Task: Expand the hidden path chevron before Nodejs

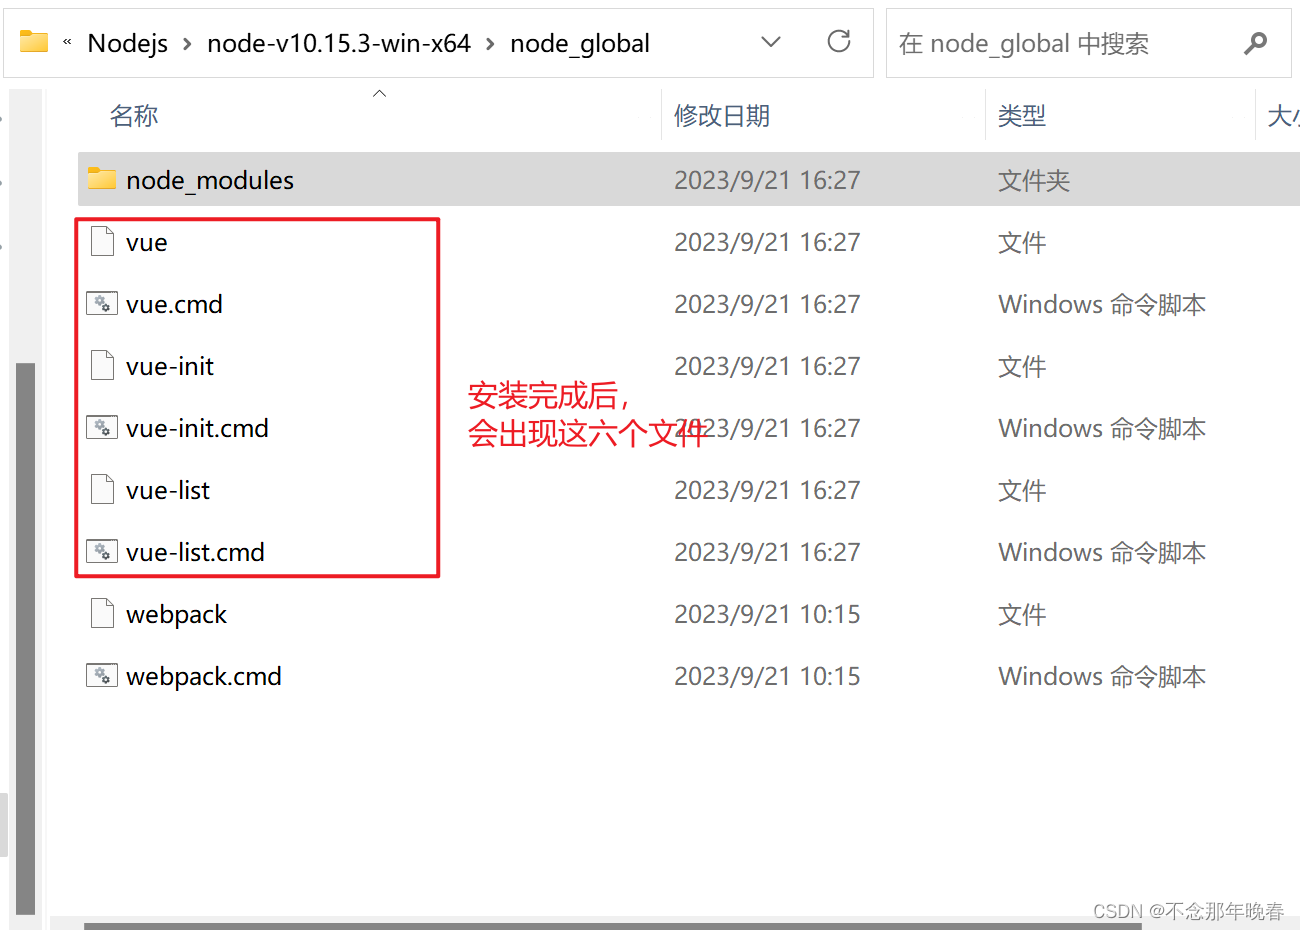Action: point(67,43)
